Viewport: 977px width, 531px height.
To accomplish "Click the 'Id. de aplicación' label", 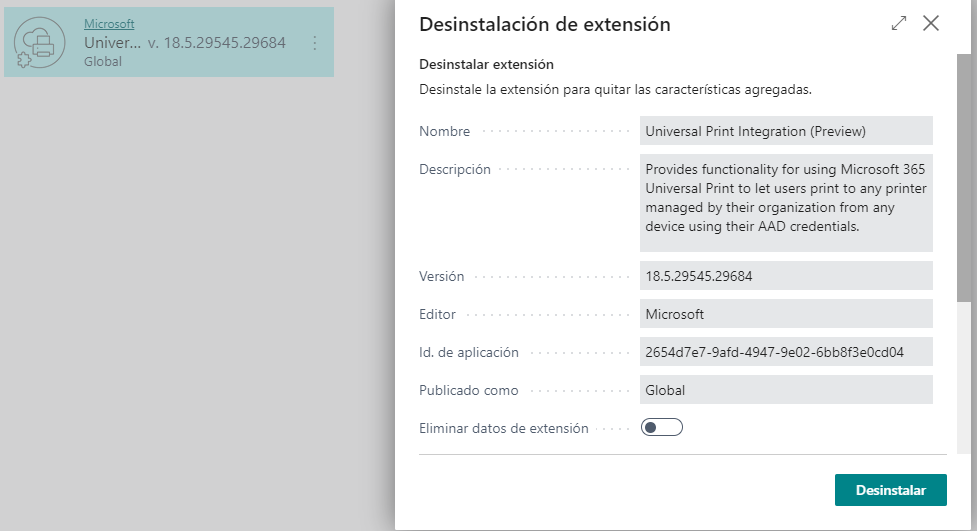I will click(469, 352).
